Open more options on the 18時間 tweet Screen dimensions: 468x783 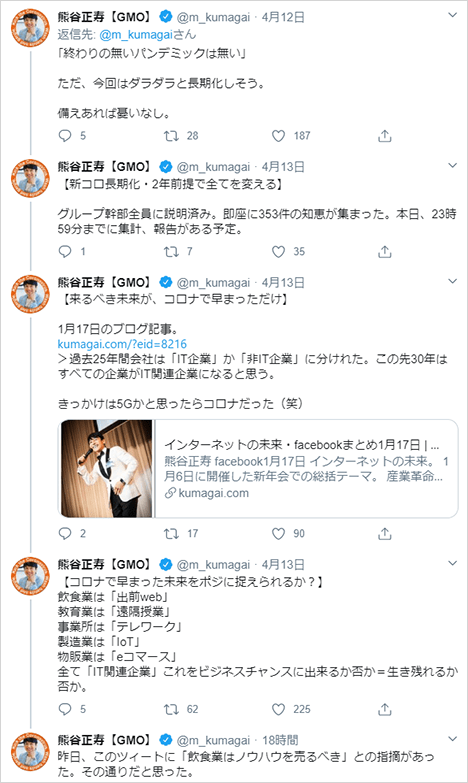click(453, 739)
